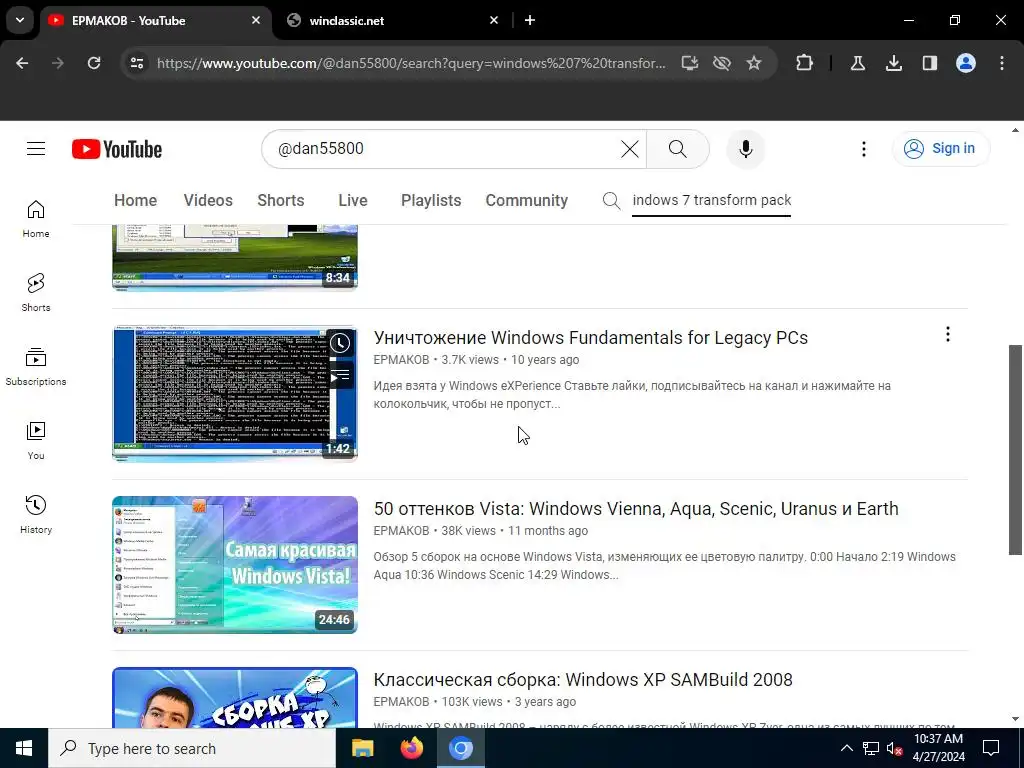This screenshot has height=768, width=1024.
Task: Click the crossed-out eye icon in address bar
Action: point(722,63)
